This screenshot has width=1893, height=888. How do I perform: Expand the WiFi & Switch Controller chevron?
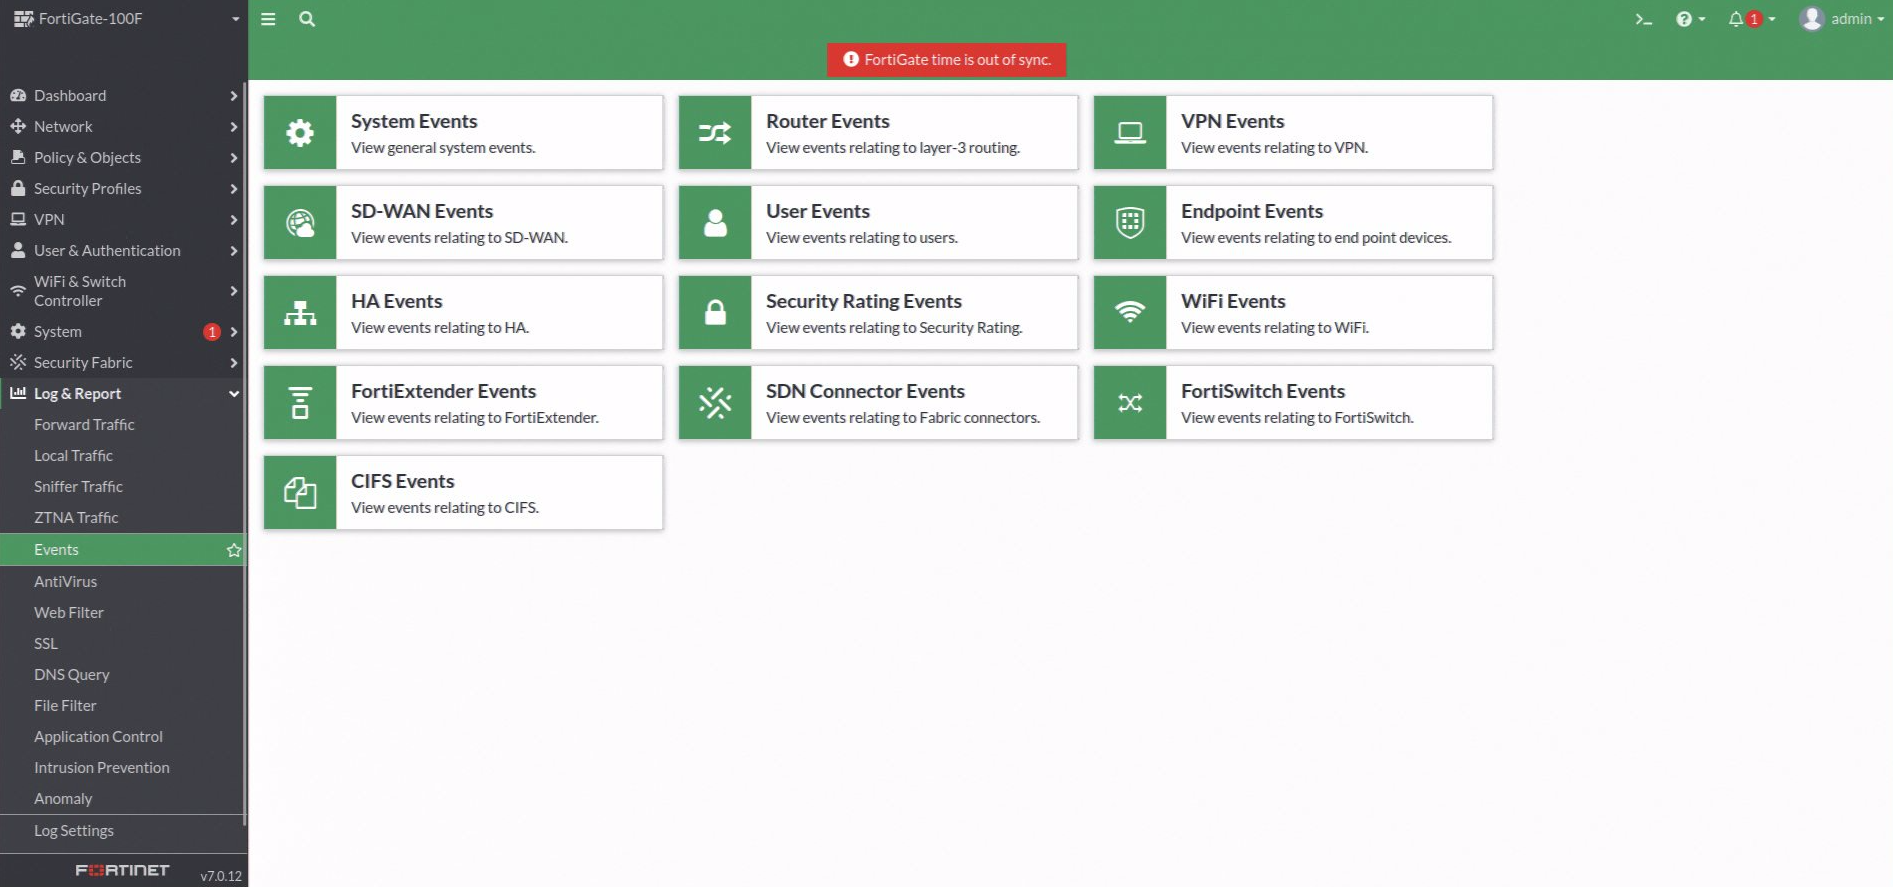pos(233,291)
